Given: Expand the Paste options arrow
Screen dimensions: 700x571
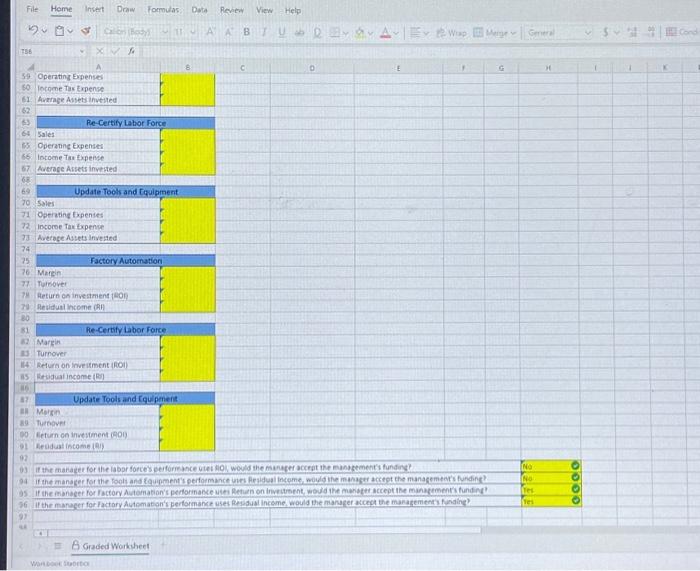Looking at the screenshot, I should tap(70, 31).
